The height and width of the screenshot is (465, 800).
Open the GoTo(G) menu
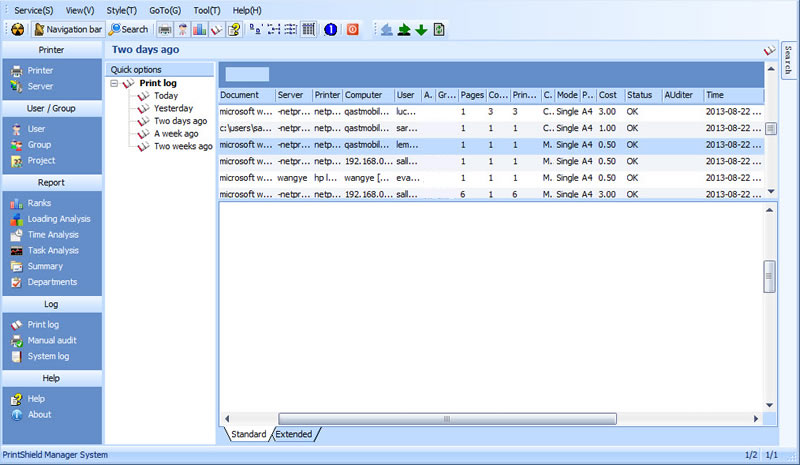coord(165,11)
